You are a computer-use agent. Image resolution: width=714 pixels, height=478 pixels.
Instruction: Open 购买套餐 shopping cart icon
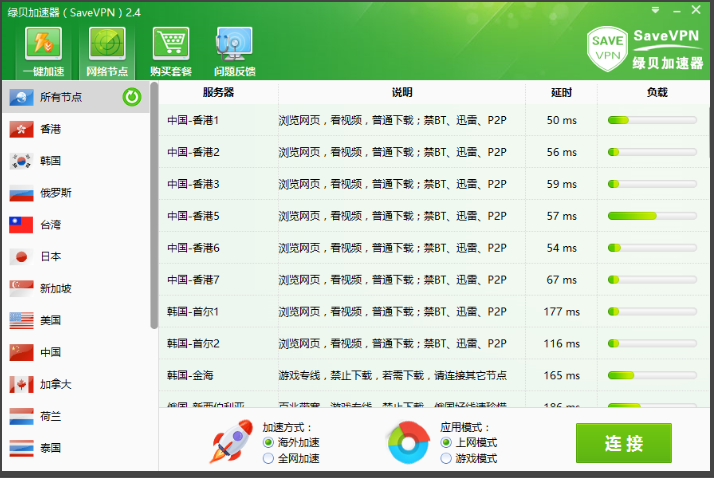click(x=170, y=44)
